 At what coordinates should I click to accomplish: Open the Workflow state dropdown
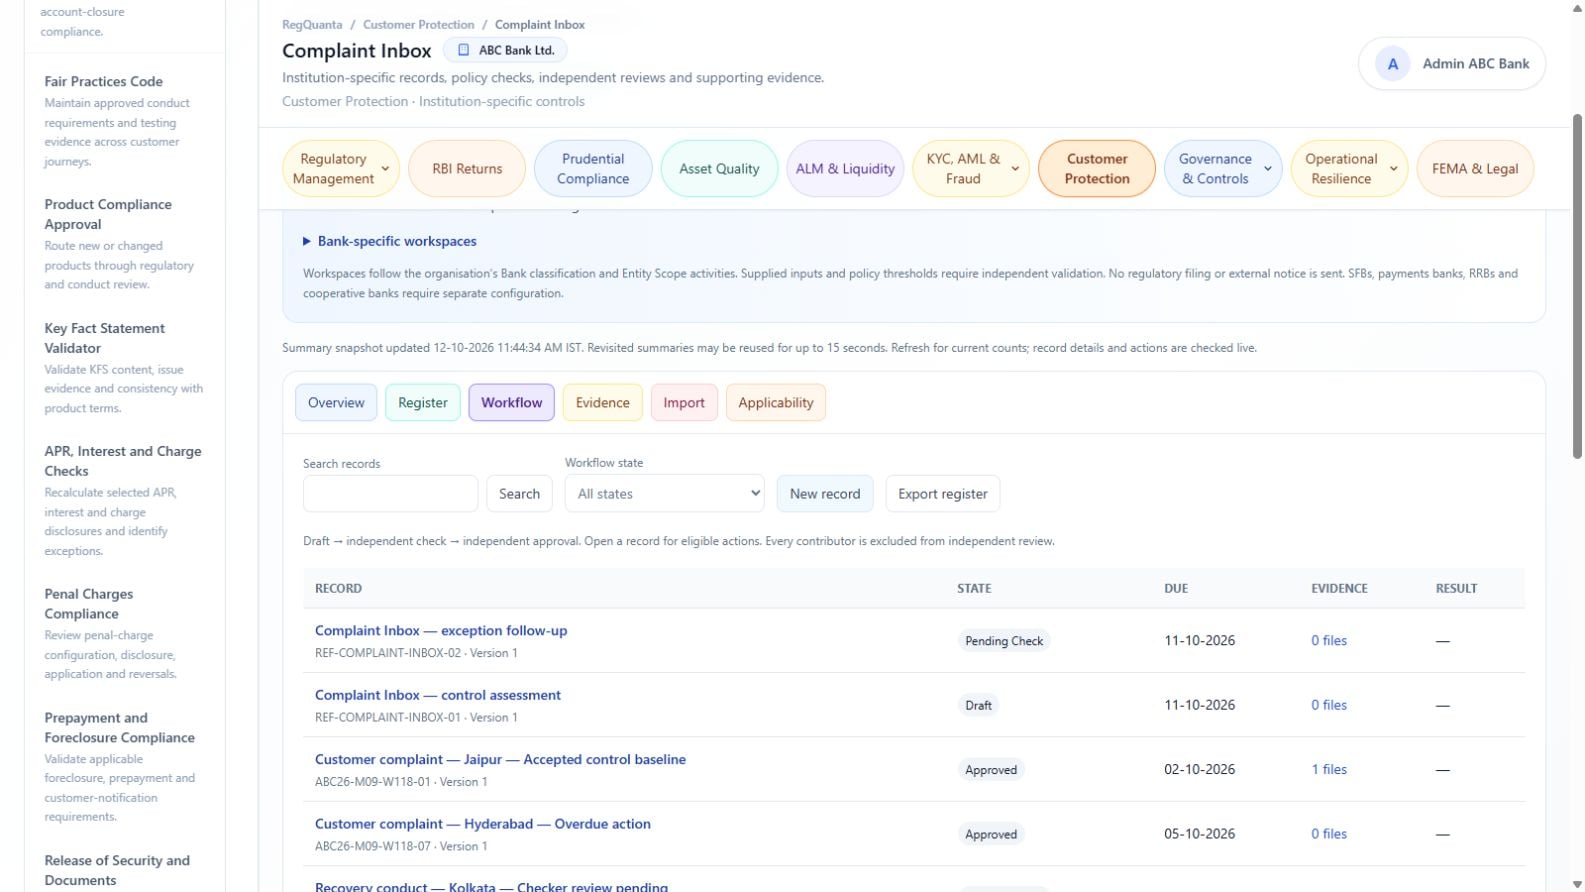665,494
